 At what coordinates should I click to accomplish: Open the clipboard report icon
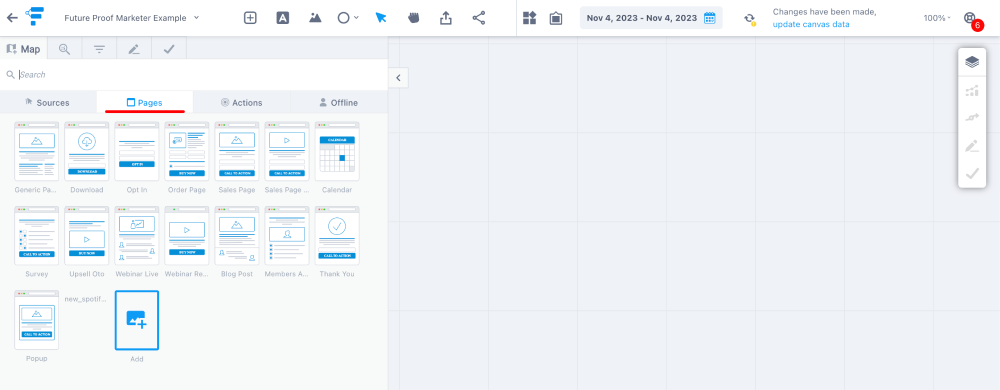click(555, 18)
